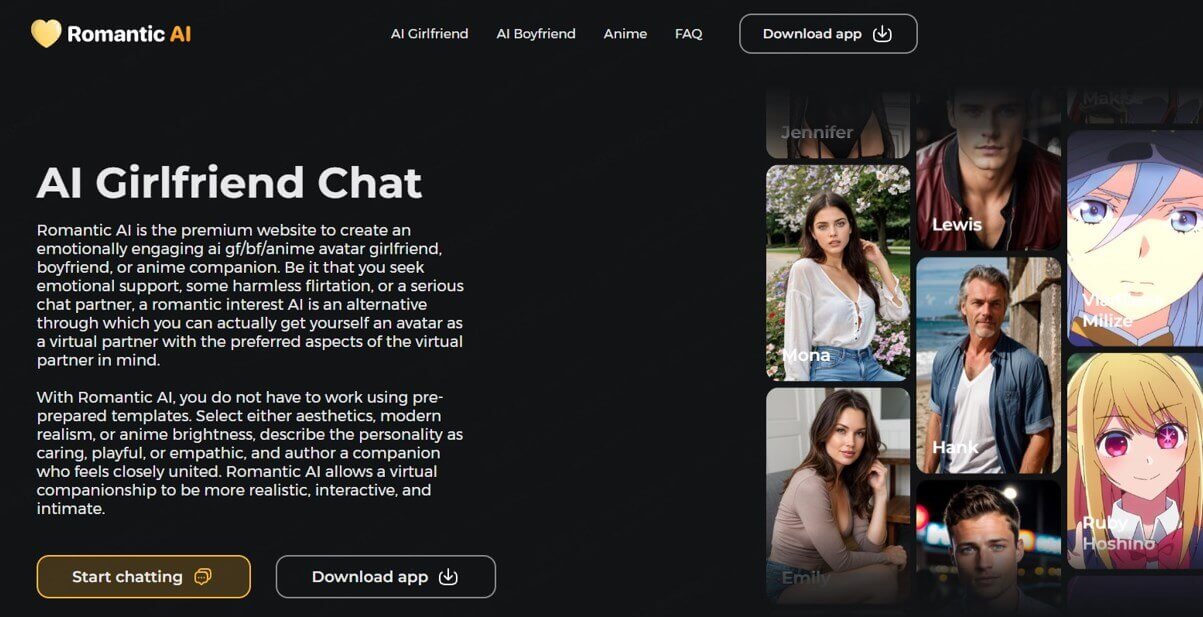Click the yellow heart logo icon
1203x617 pixels.
46,34
